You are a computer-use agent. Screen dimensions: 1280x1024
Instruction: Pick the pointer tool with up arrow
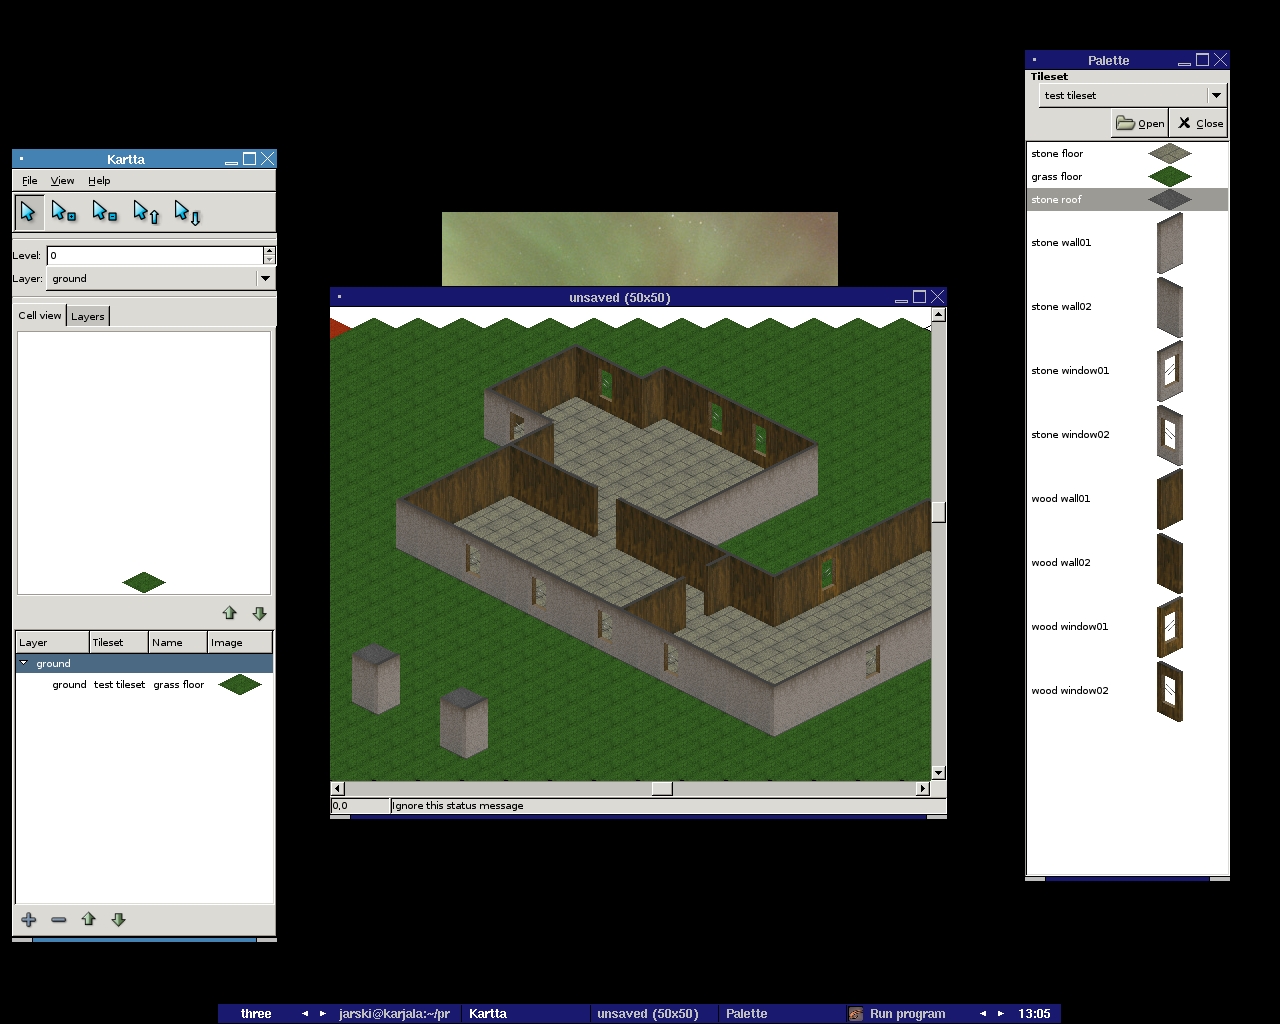point(146,212)
